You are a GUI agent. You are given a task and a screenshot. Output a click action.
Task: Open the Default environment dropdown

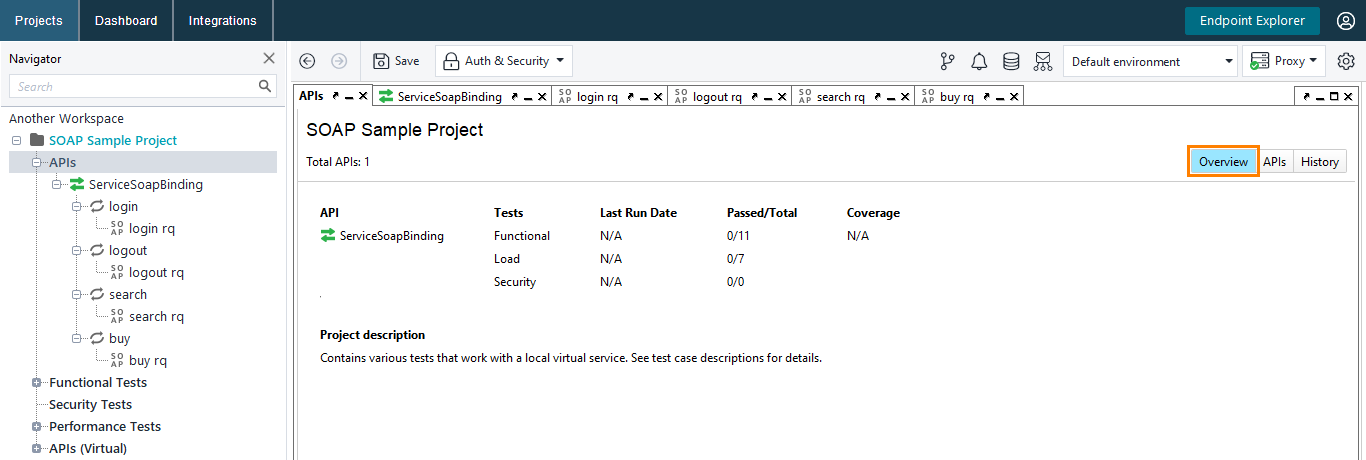[x=1150, y=61]
